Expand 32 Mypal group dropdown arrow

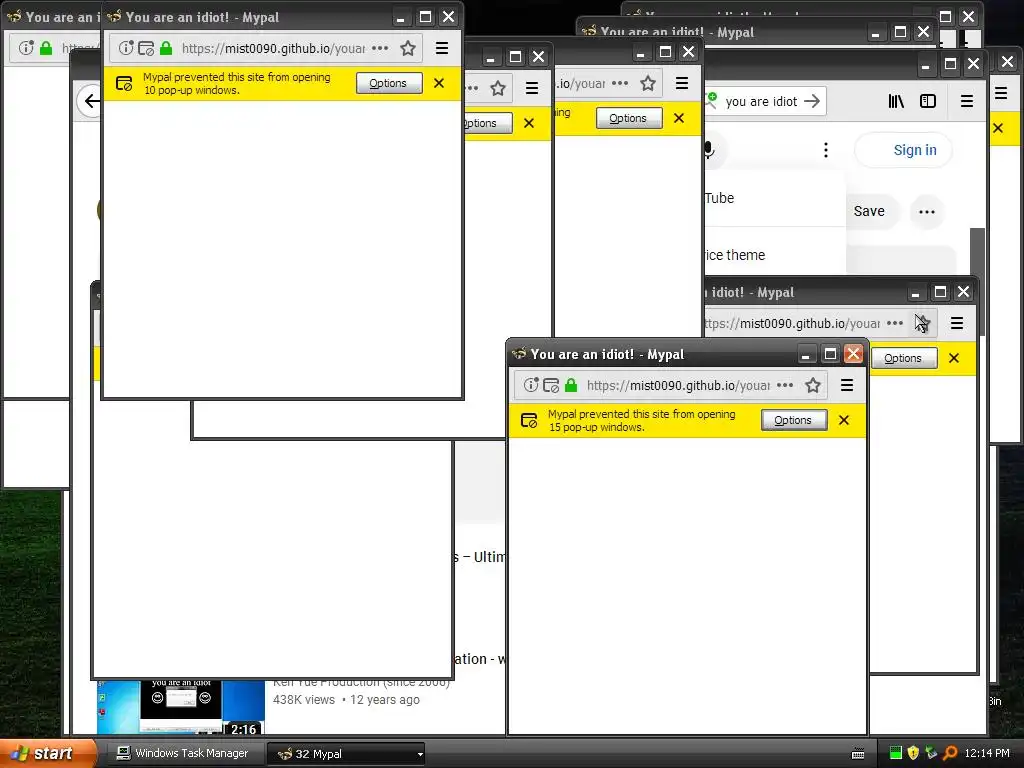tap(420, 754)
